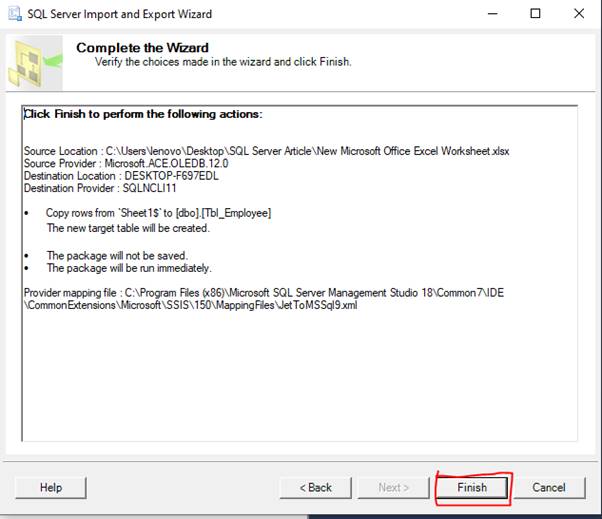The height and width of the screenshot is (519, 602).
Task: Click the 'Destination Location : DESKTOP-F697EDL' line
Action: 121,176
